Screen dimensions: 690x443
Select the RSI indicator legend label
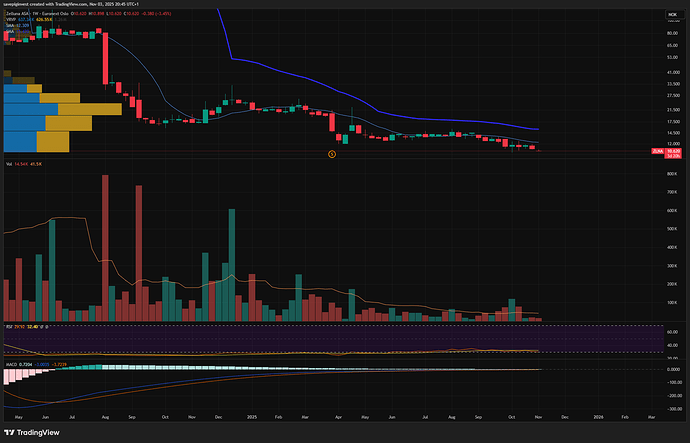(8, 326)
